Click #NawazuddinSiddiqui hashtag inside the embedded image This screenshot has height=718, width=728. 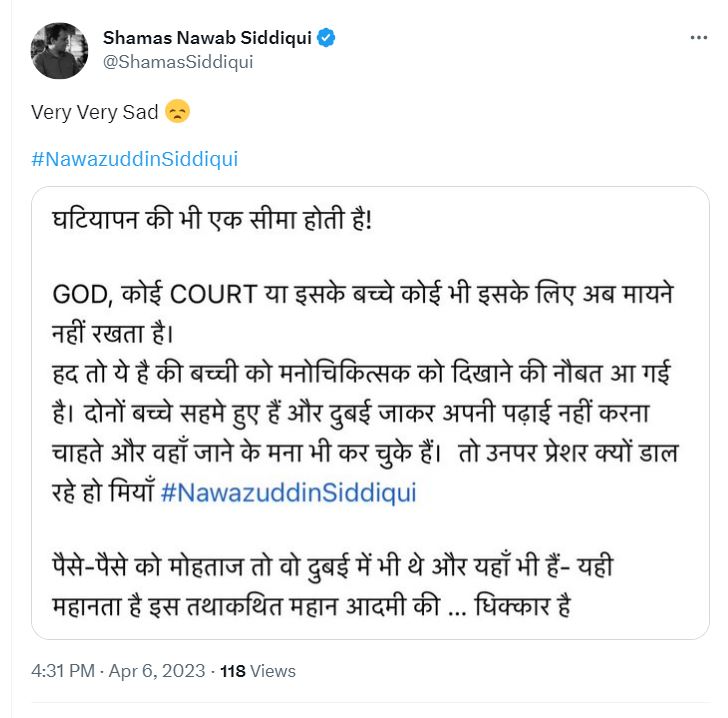coord(288,493)
